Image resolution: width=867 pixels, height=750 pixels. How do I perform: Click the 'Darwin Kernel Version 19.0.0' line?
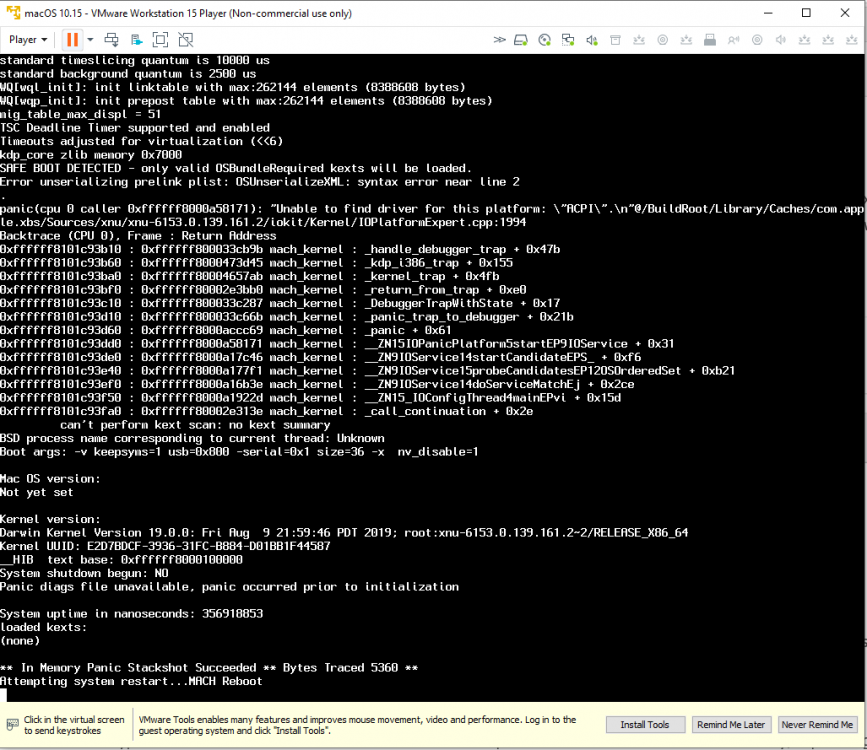point(344,533)
